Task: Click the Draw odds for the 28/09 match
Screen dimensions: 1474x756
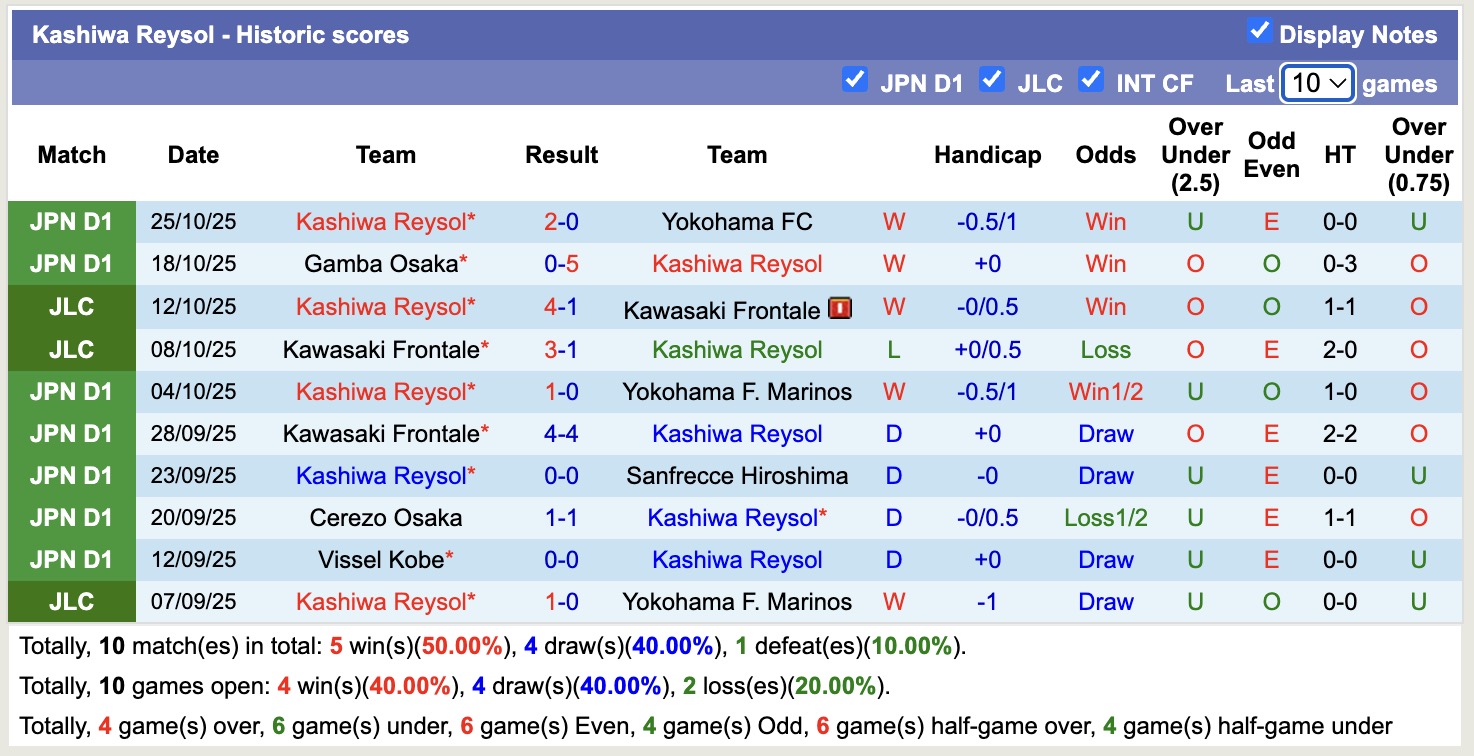Action: point(1104,433)
